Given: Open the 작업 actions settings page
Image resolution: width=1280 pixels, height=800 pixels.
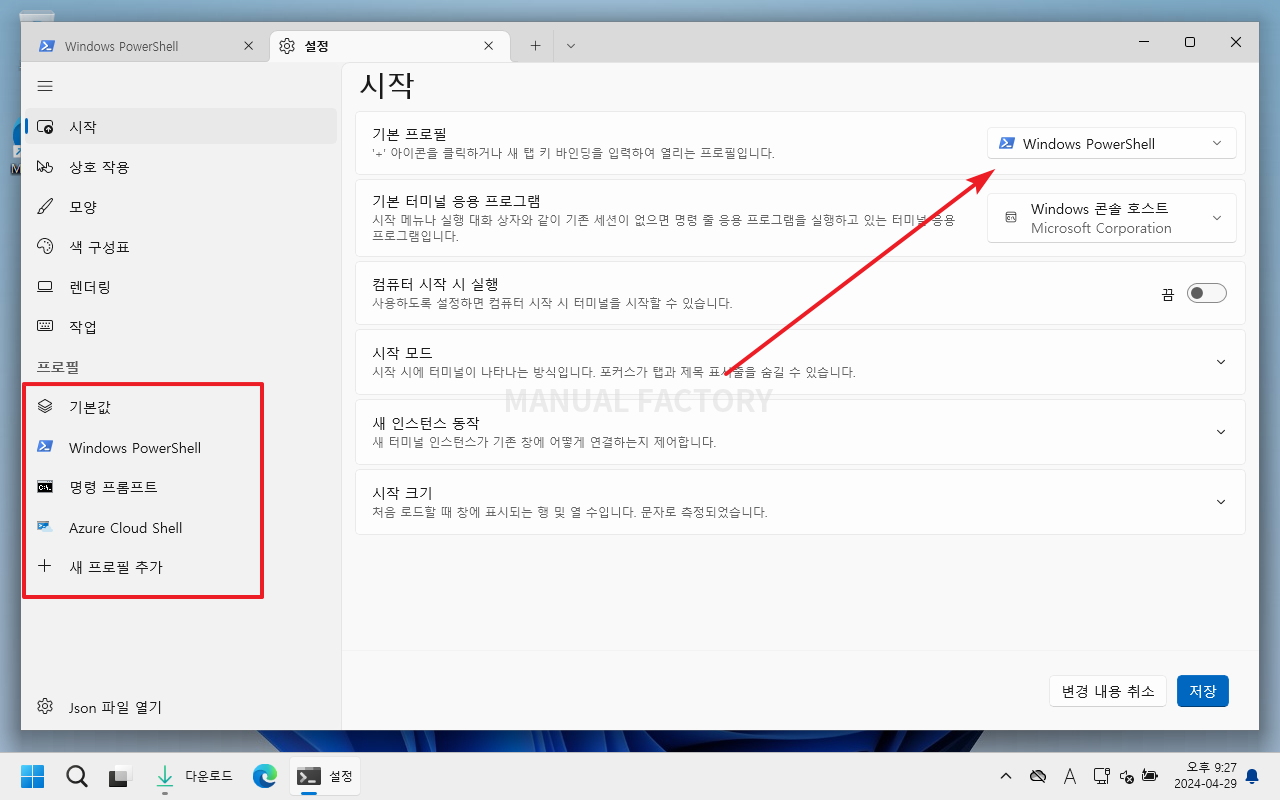Looking at the screenshot, I should (181, 327).
